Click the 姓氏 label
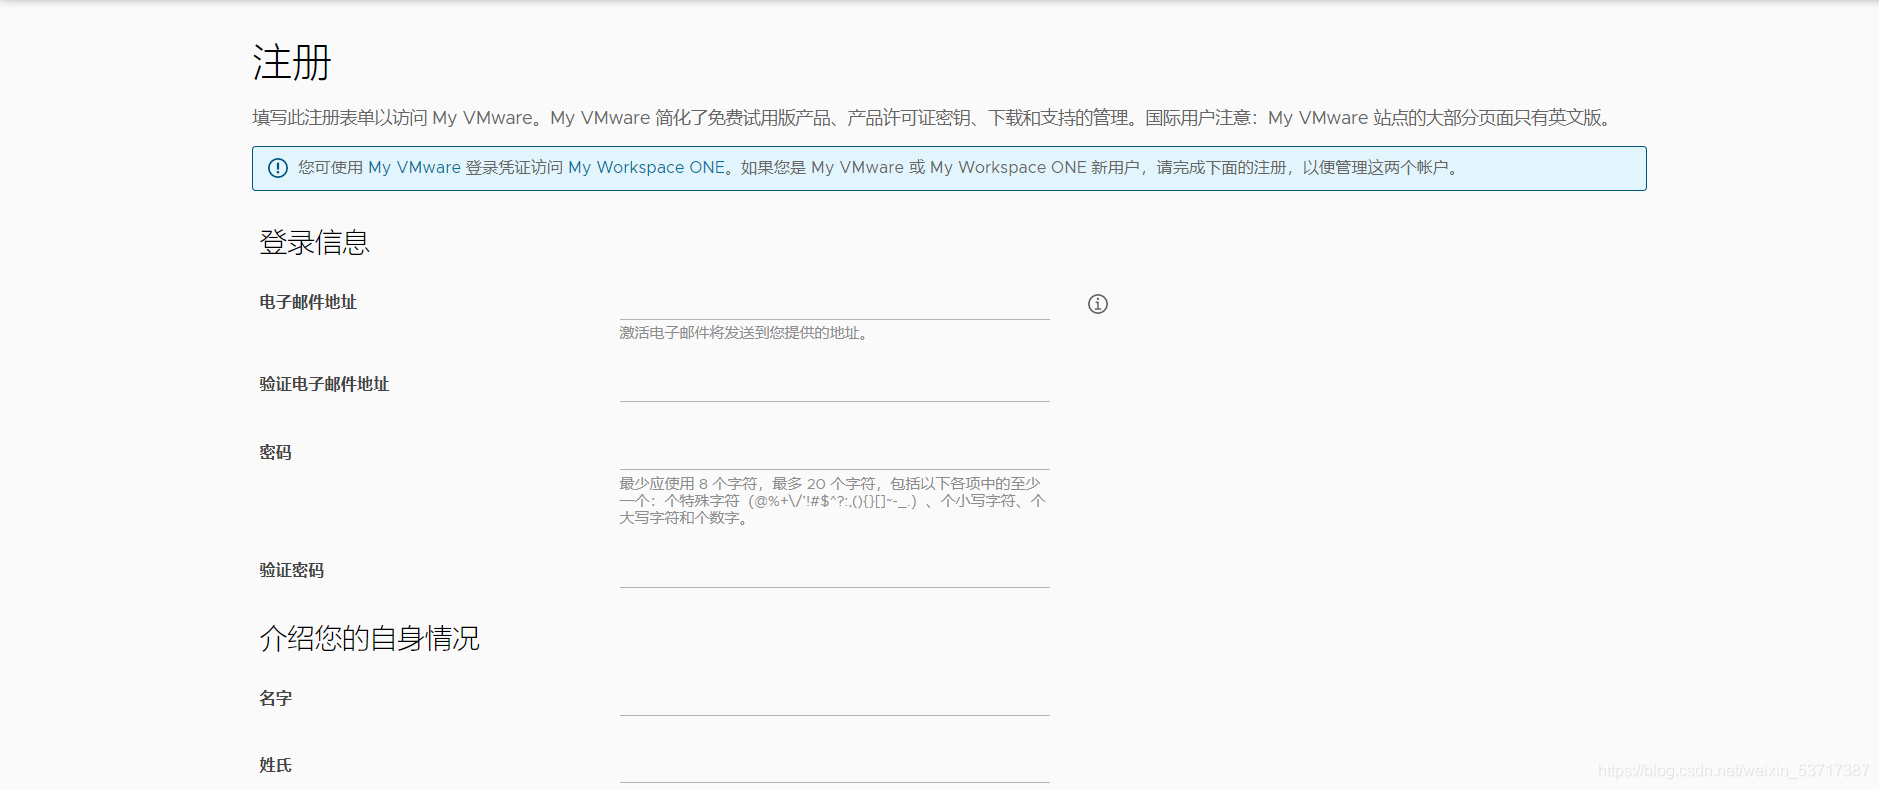Viewport: 1879px width, 789px height. click(x=276, y=765)
